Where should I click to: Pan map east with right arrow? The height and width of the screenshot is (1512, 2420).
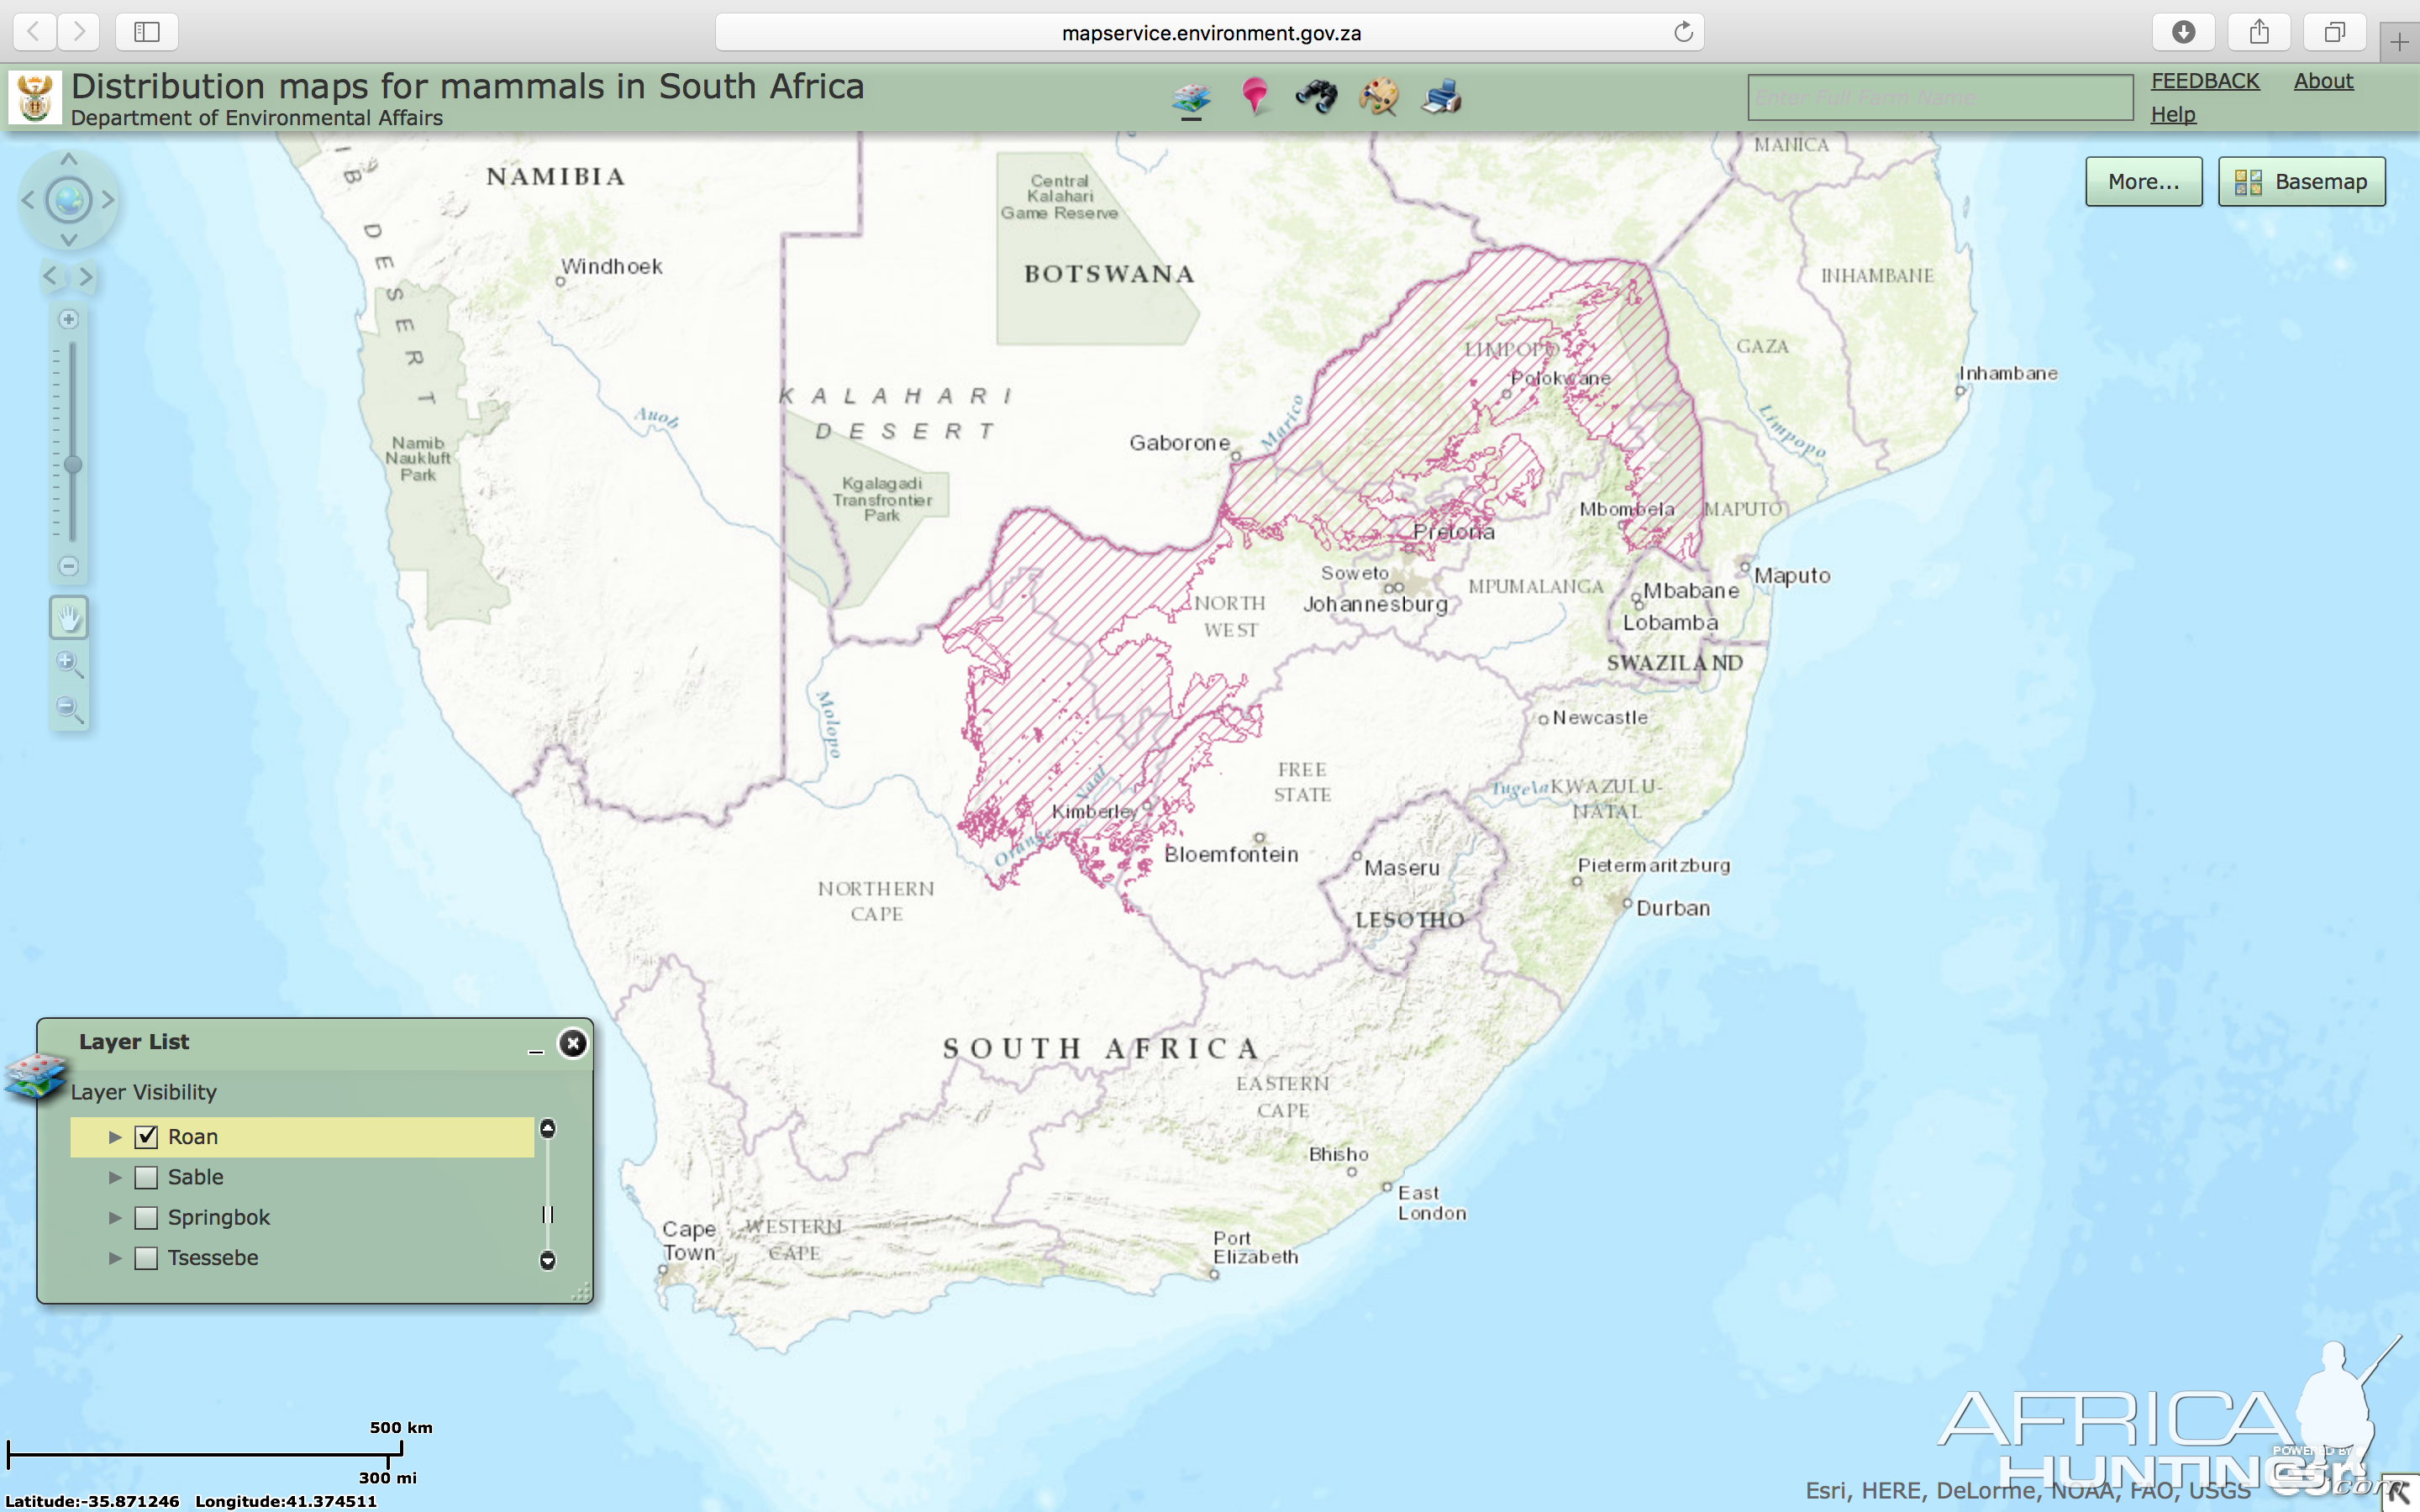108,200
